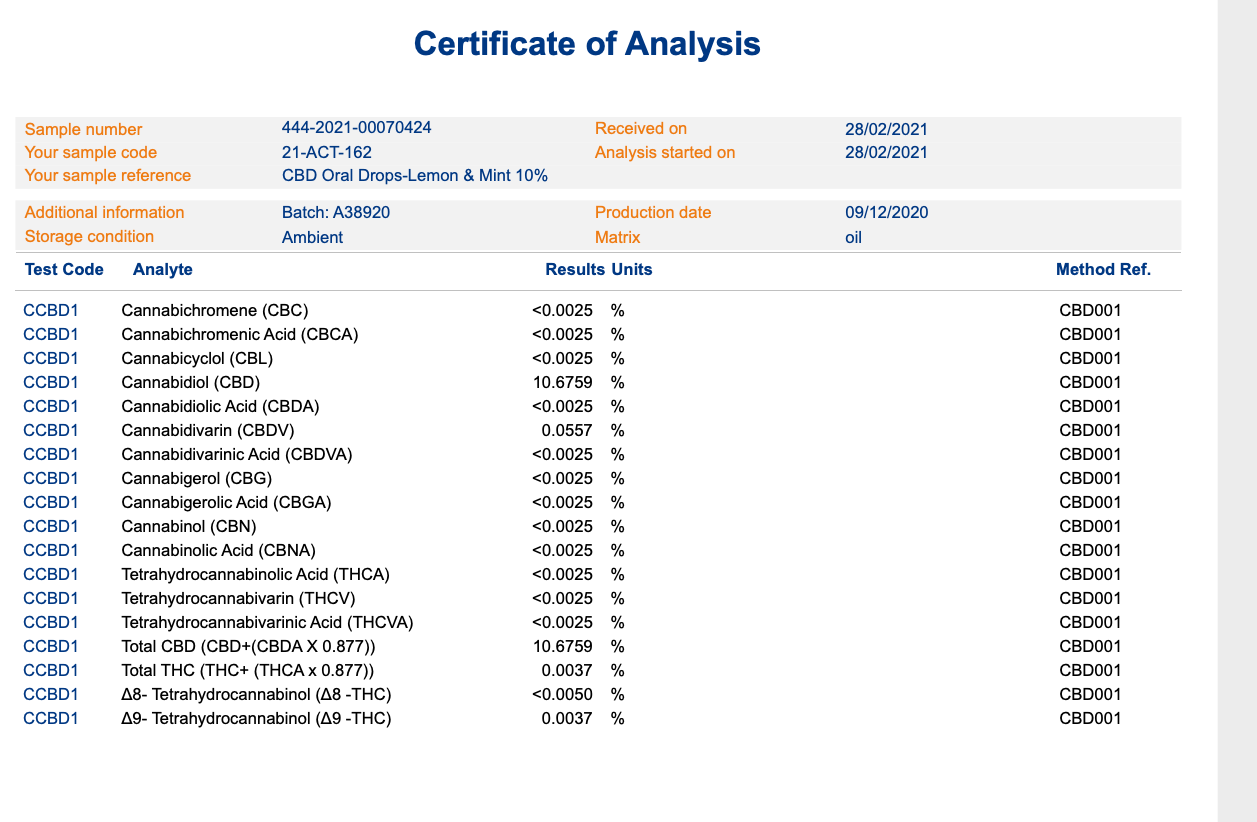Click CBD001 in the Δ9-THC row
This screenshot has width=1257, height=822.
[1090, 718]
